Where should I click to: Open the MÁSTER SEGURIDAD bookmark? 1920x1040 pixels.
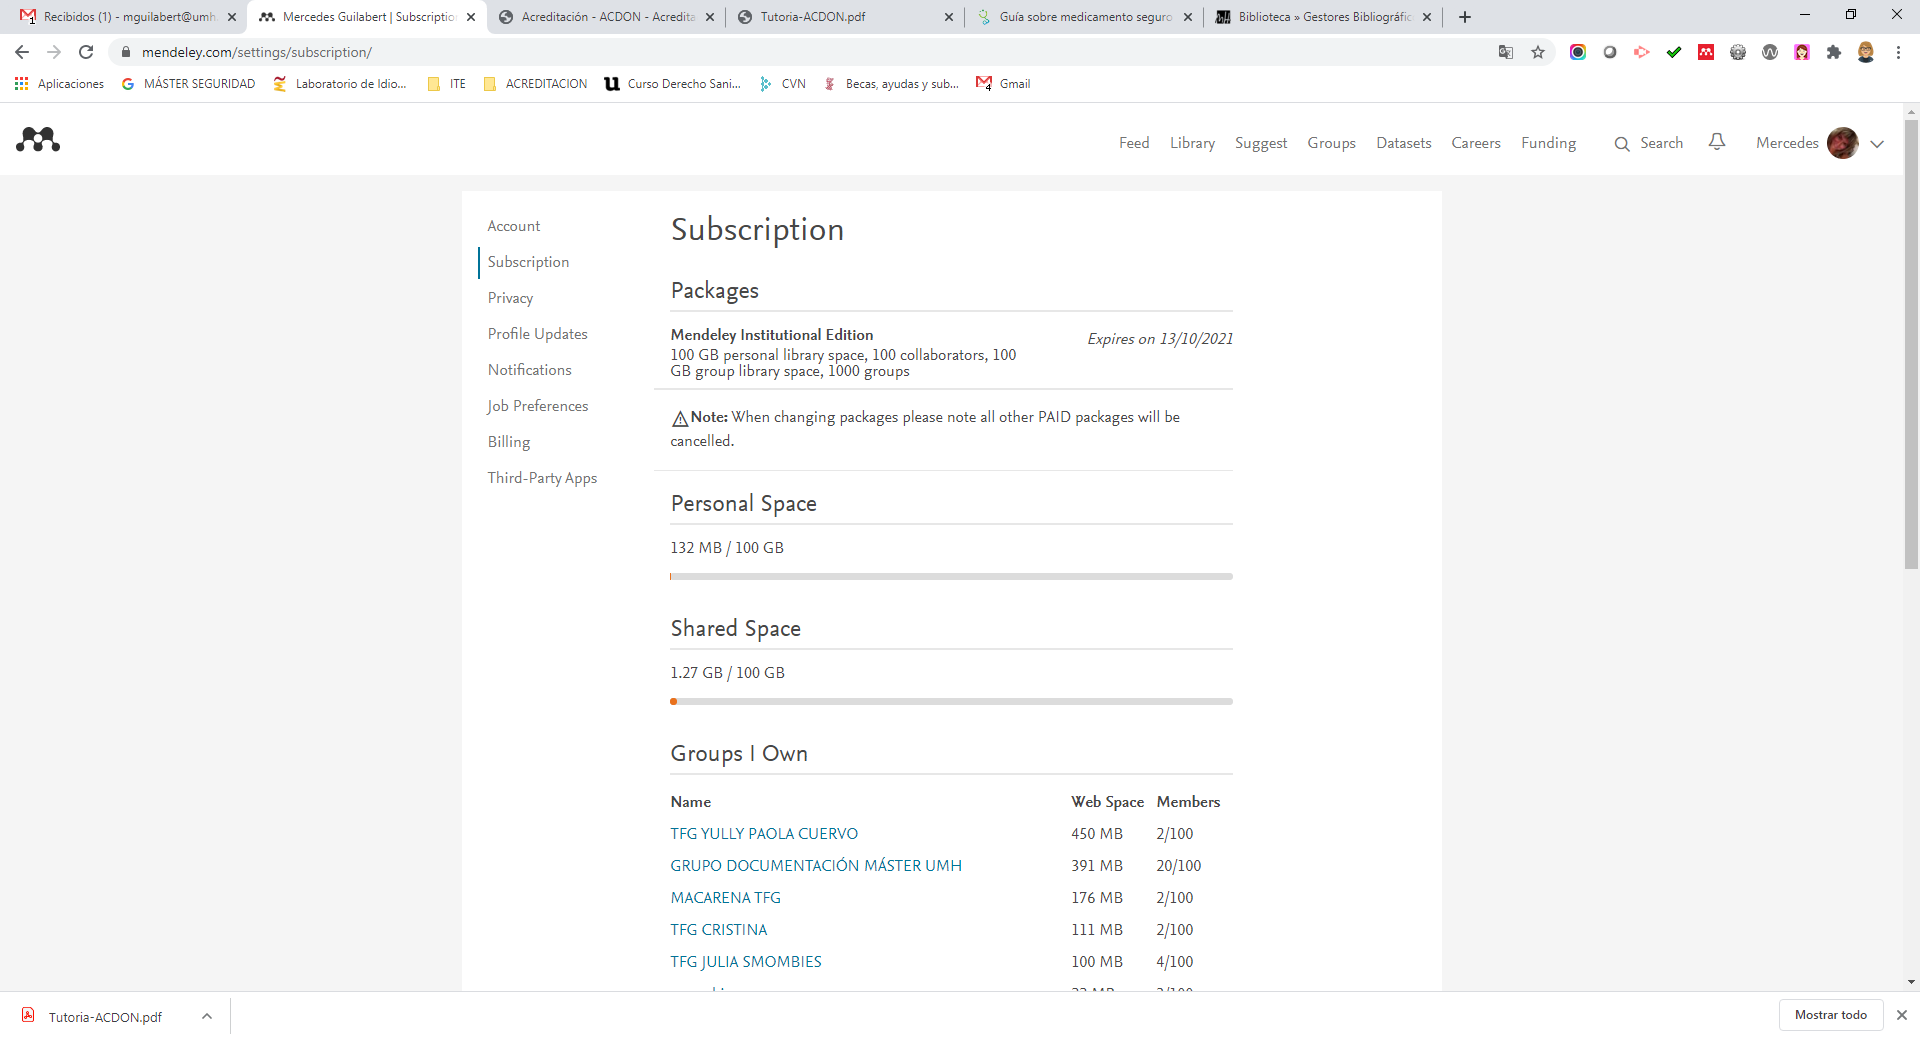click(x=188, y=84)
